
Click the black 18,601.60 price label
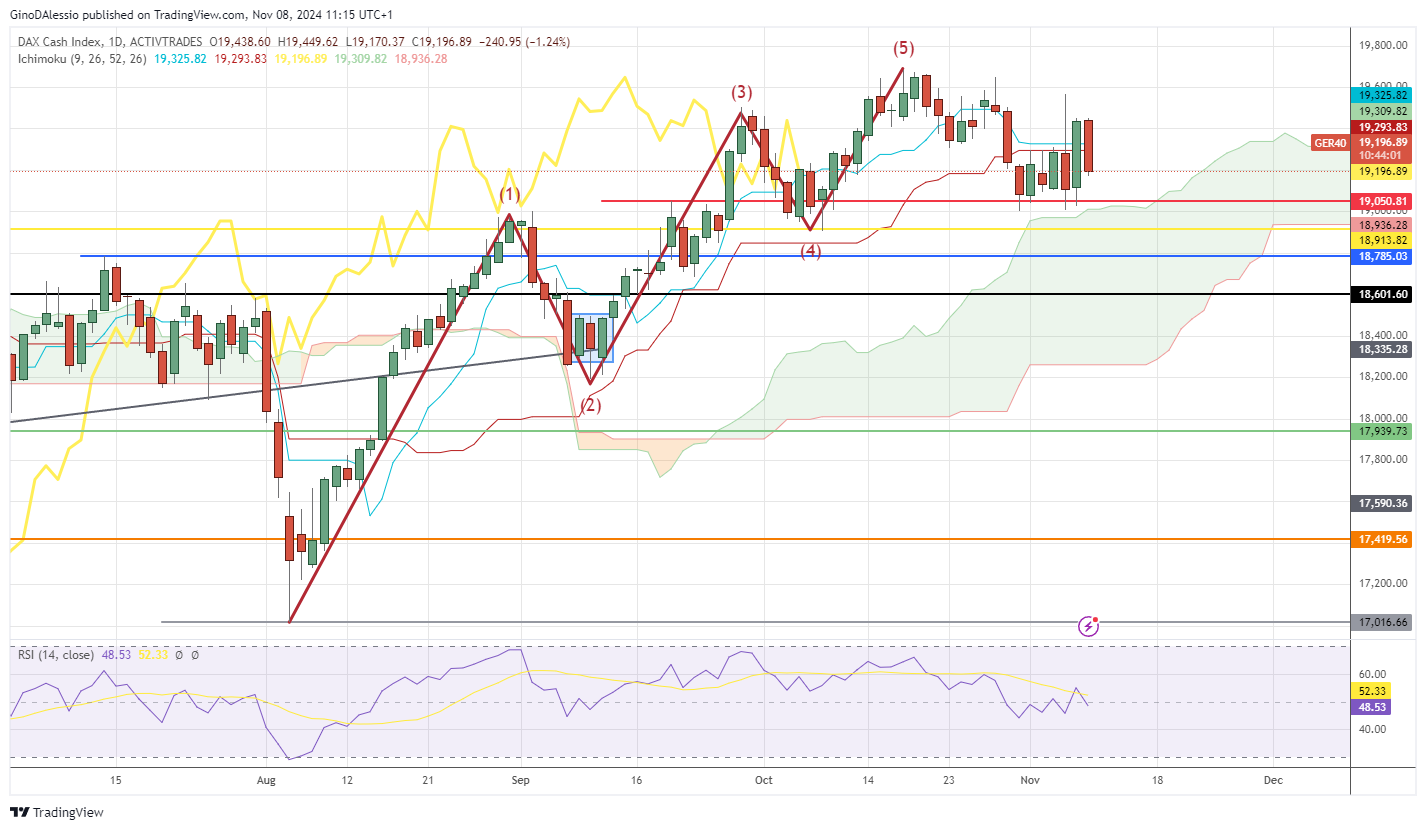(1383, 295)
